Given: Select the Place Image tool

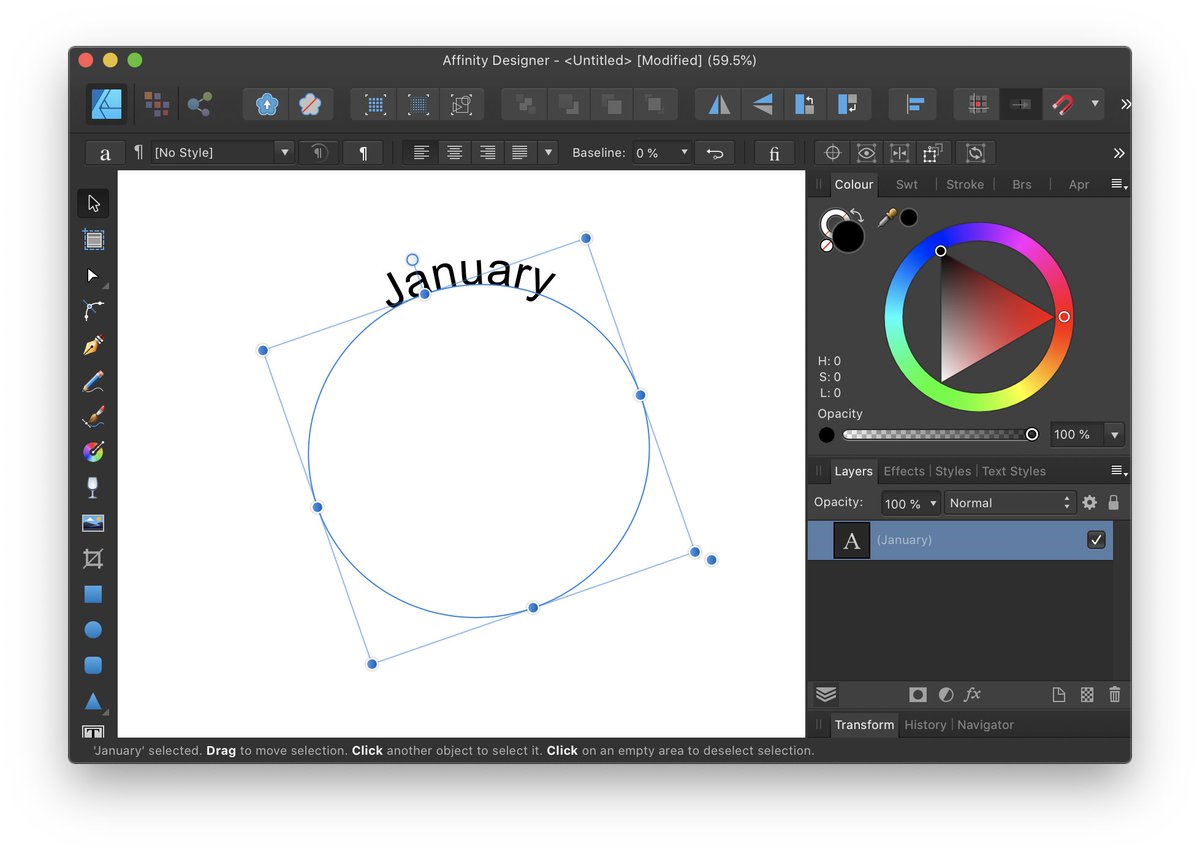Looking at the screenshot, I should coord(93,523).
